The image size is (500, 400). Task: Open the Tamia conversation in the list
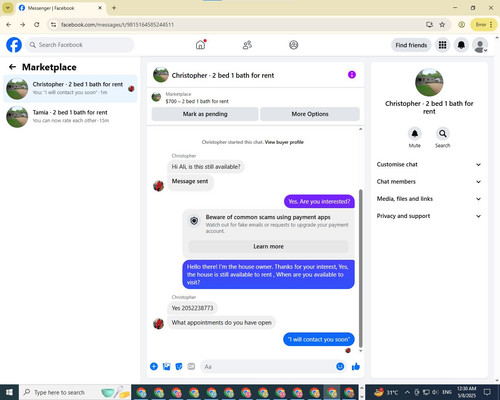pyautogui.click(x=70, y=117)
